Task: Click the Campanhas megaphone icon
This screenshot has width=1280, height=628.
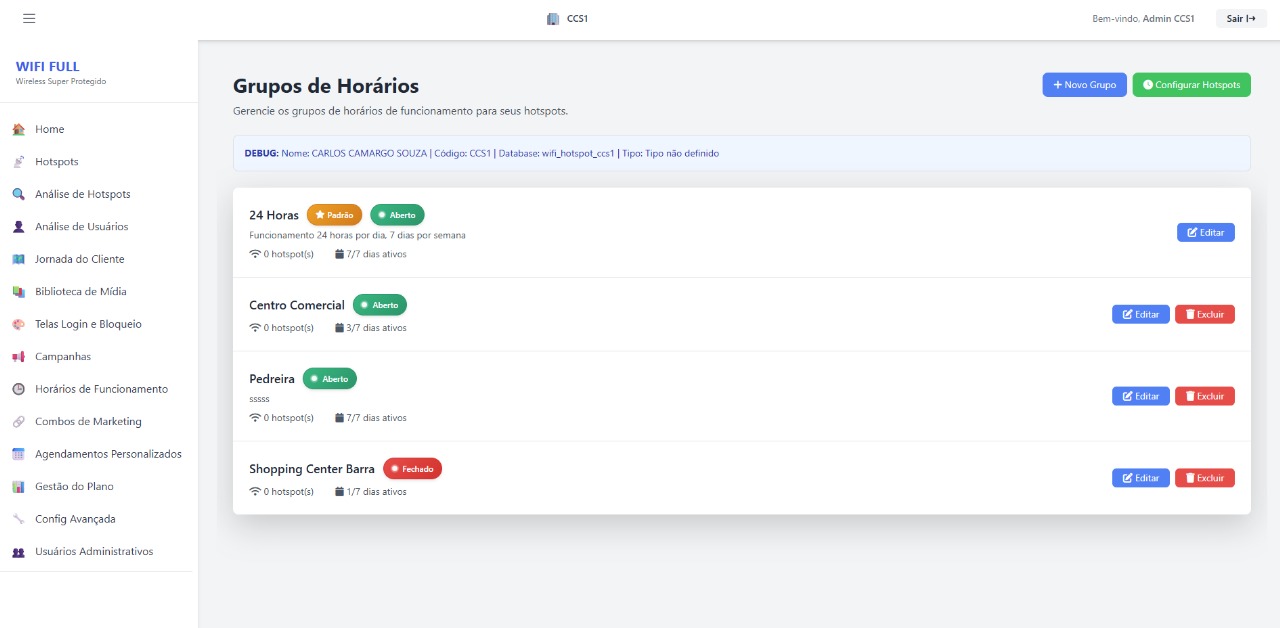Action: point(18,357)
